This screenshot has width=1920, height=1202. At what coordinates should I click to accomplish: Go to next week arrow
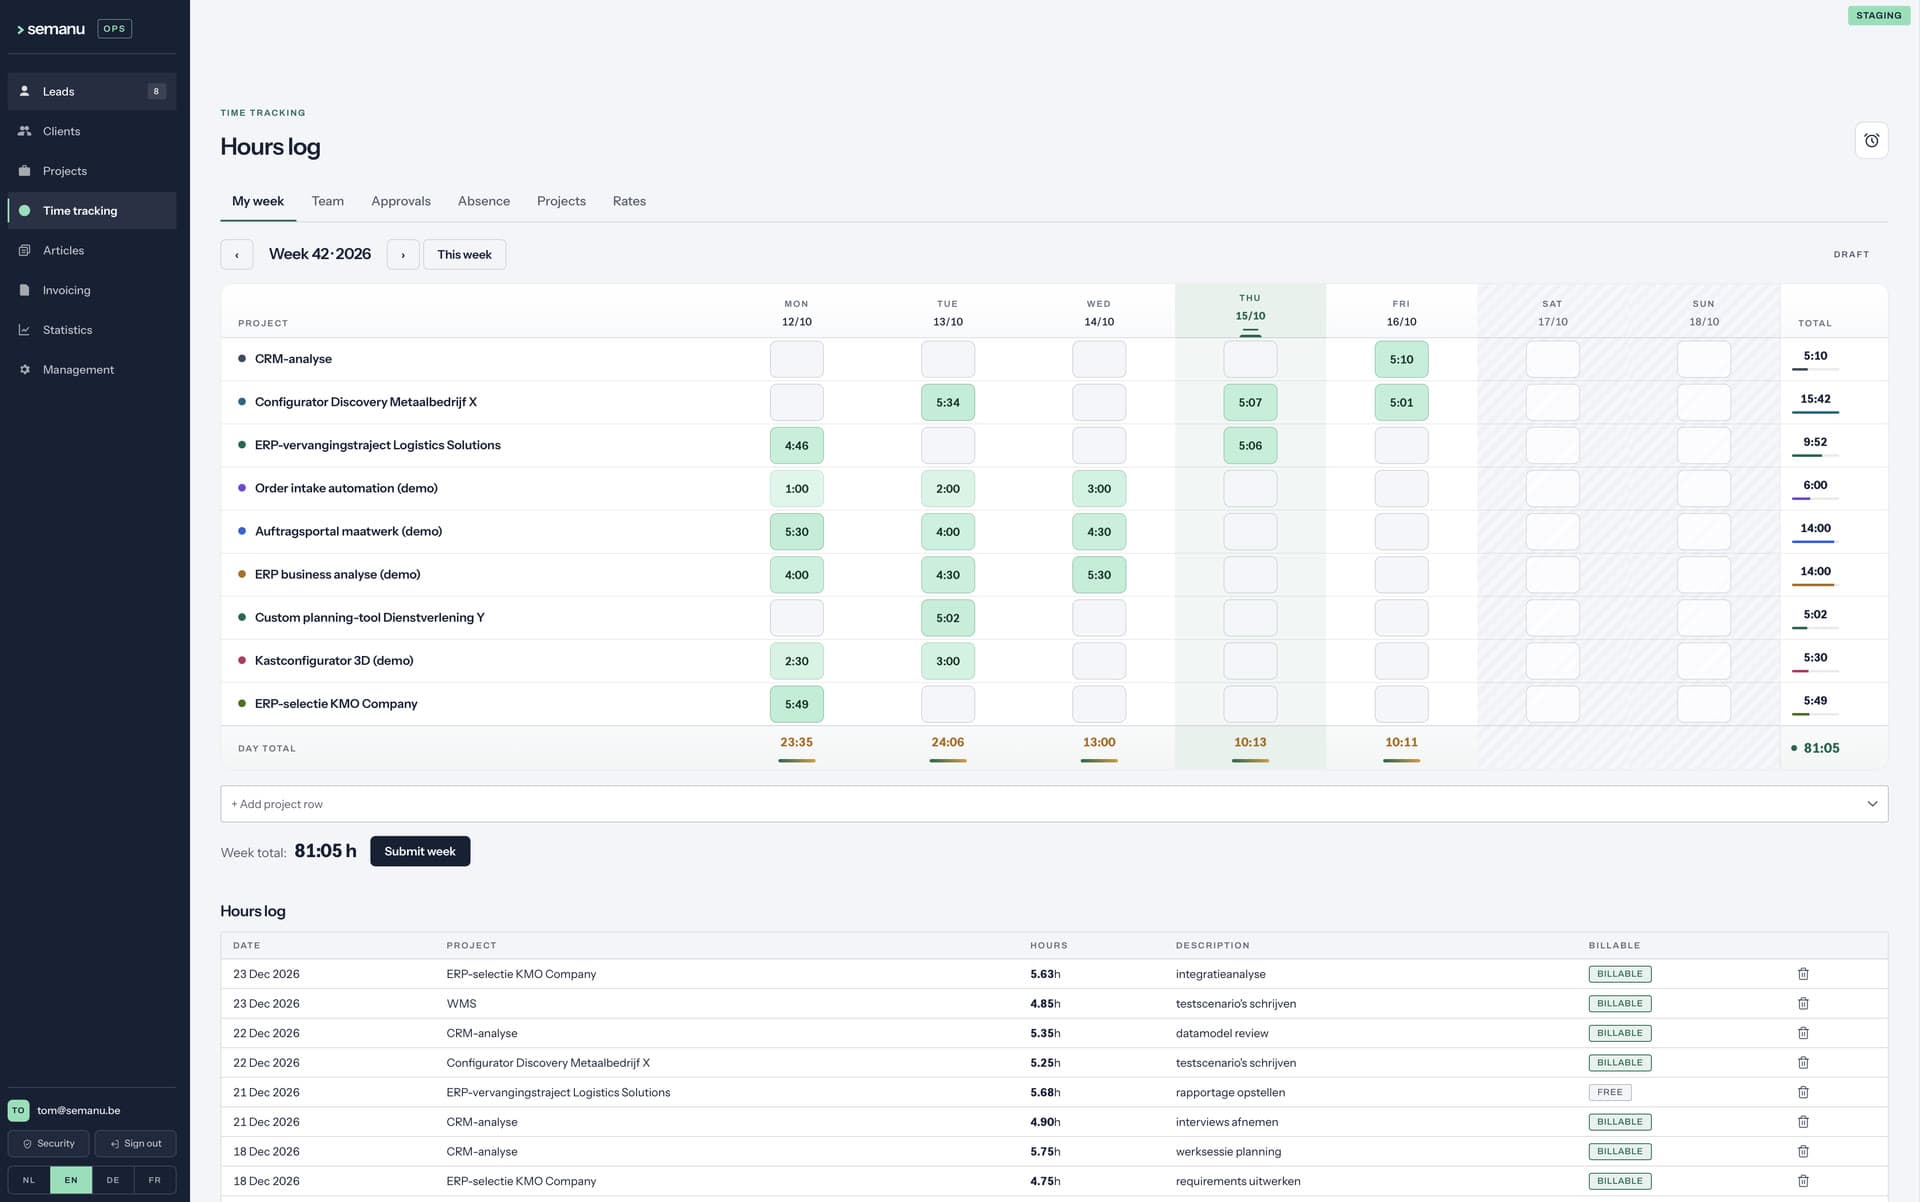(403, 254)
